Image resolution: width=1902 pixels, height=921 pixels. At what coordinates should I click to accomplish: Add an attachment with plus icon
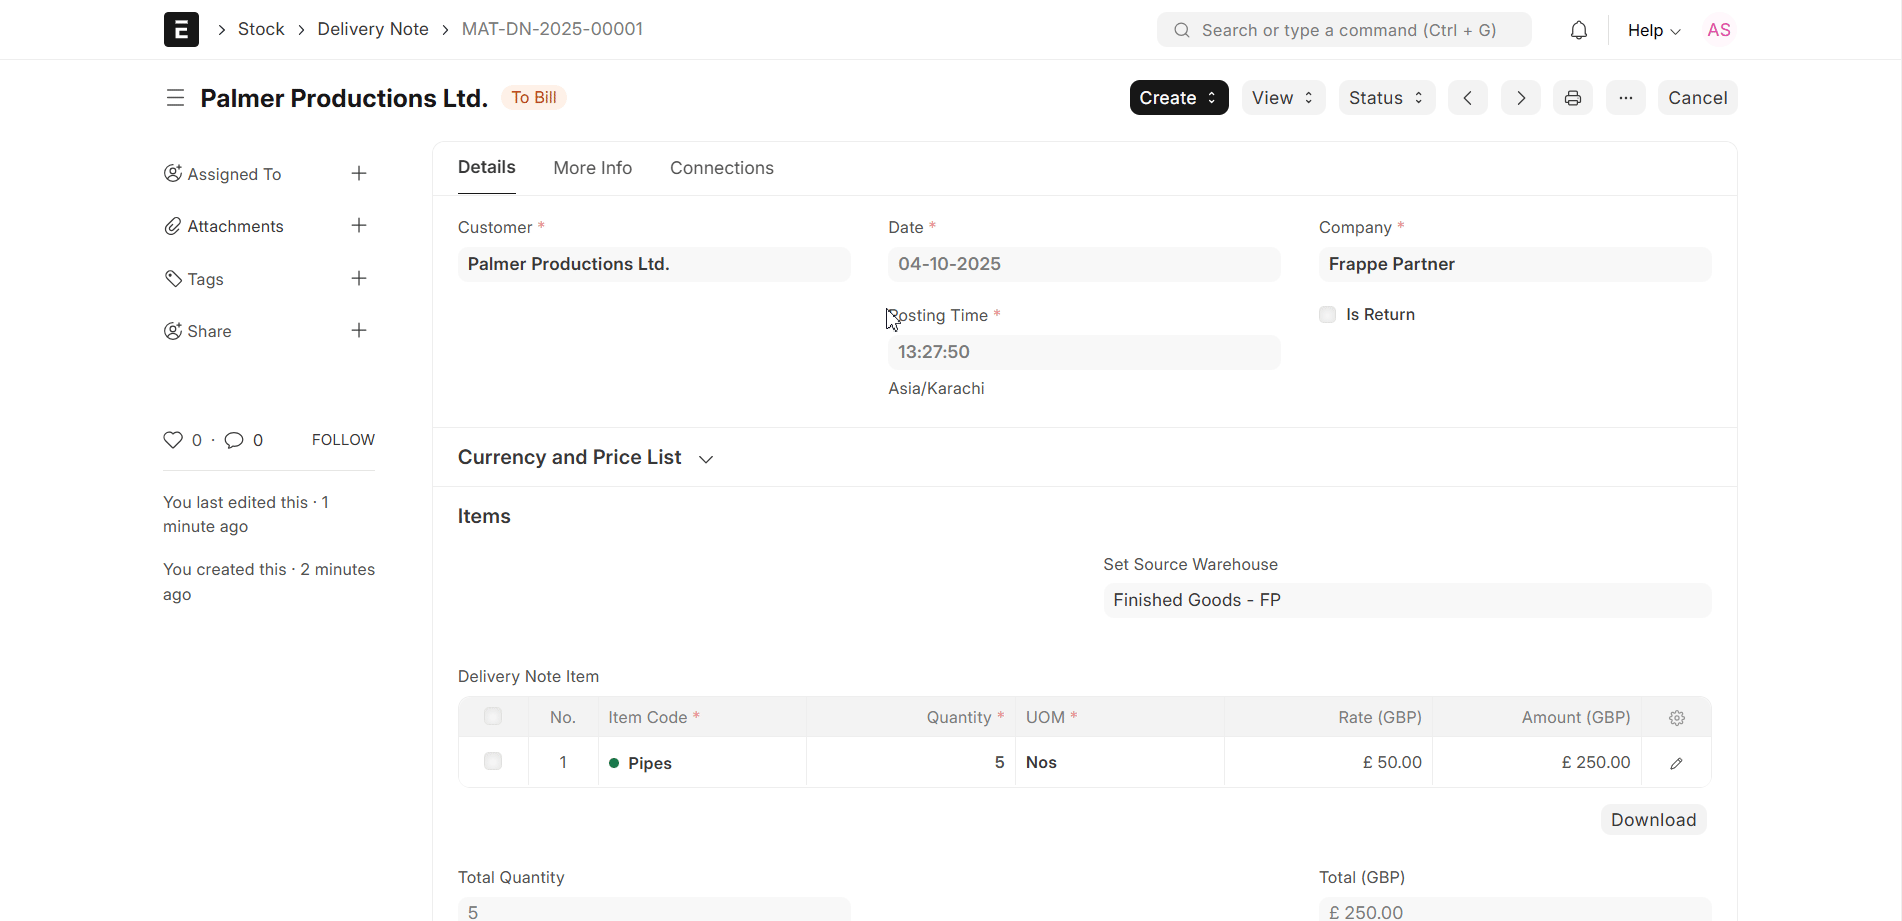tap(359, 226)
